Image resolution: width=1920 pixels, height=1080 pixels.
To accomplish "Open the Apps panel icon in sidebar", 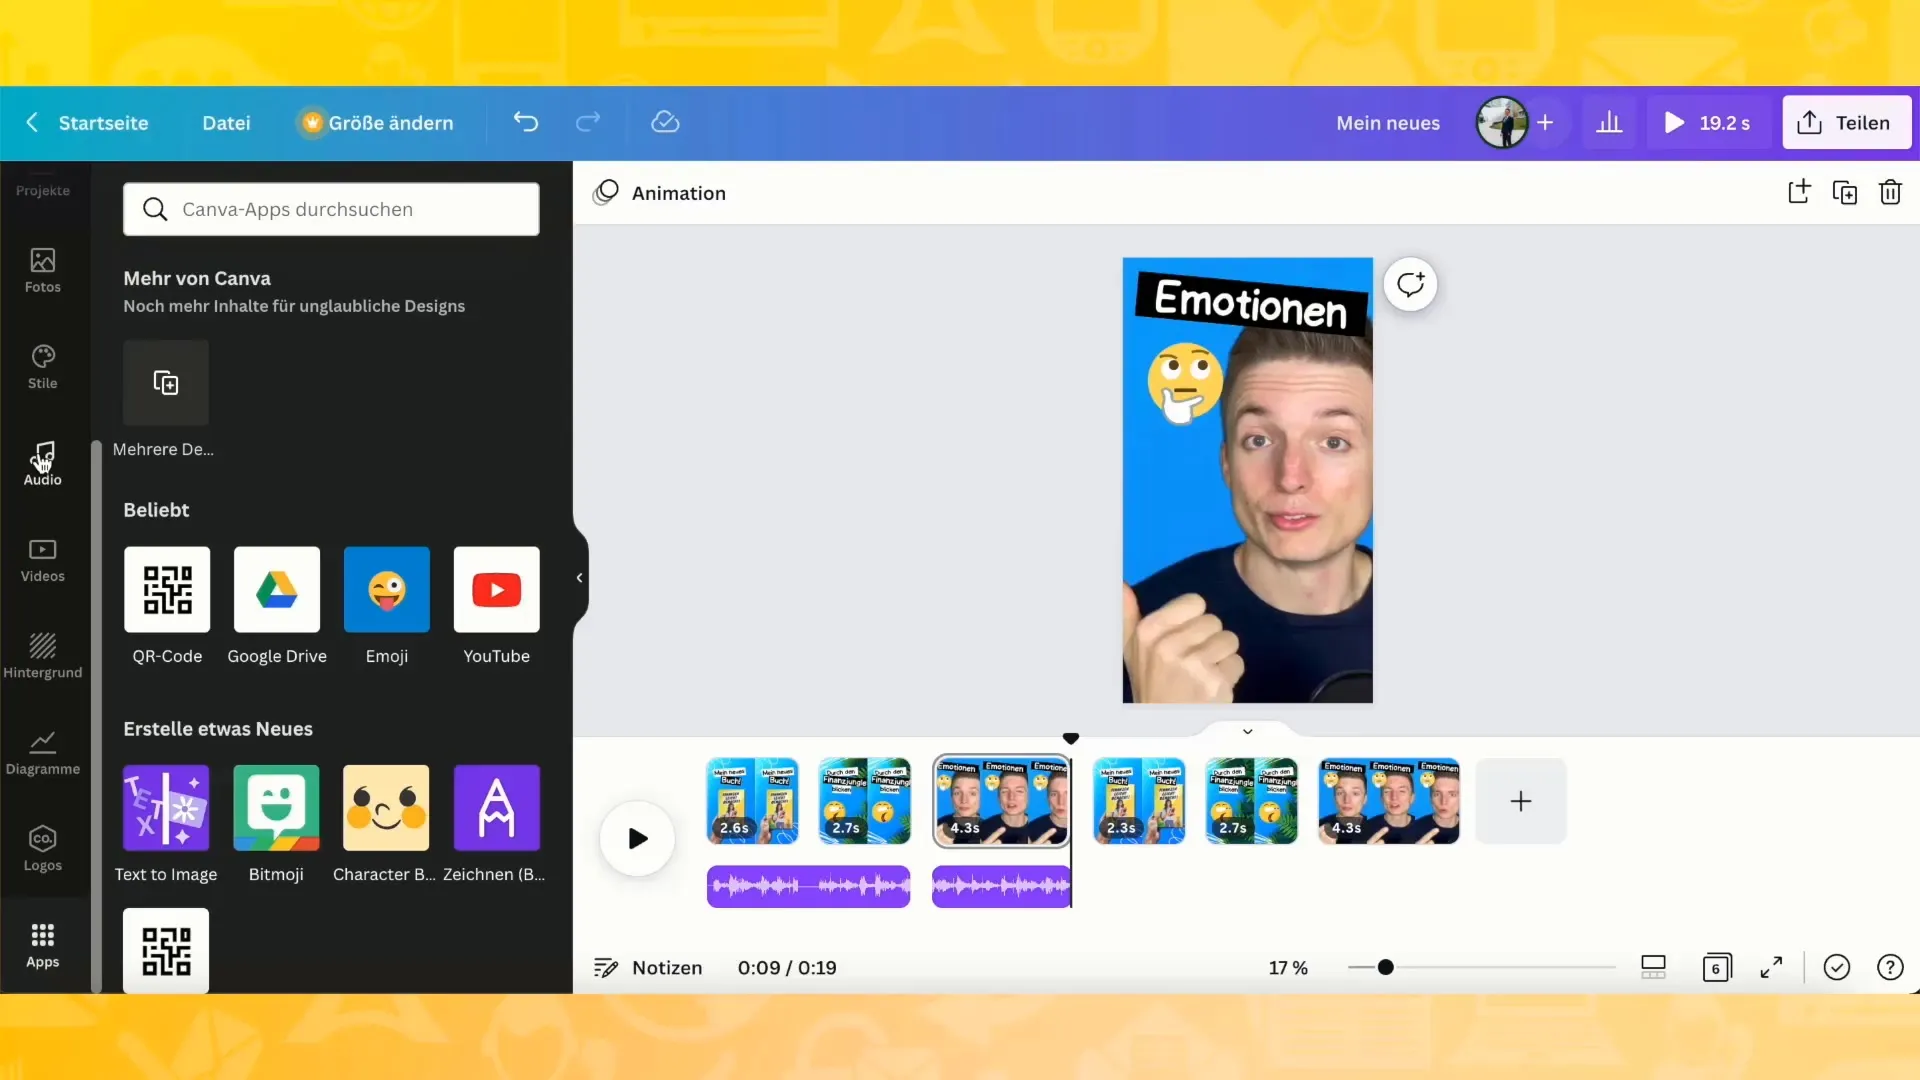I will coord(42,943).
